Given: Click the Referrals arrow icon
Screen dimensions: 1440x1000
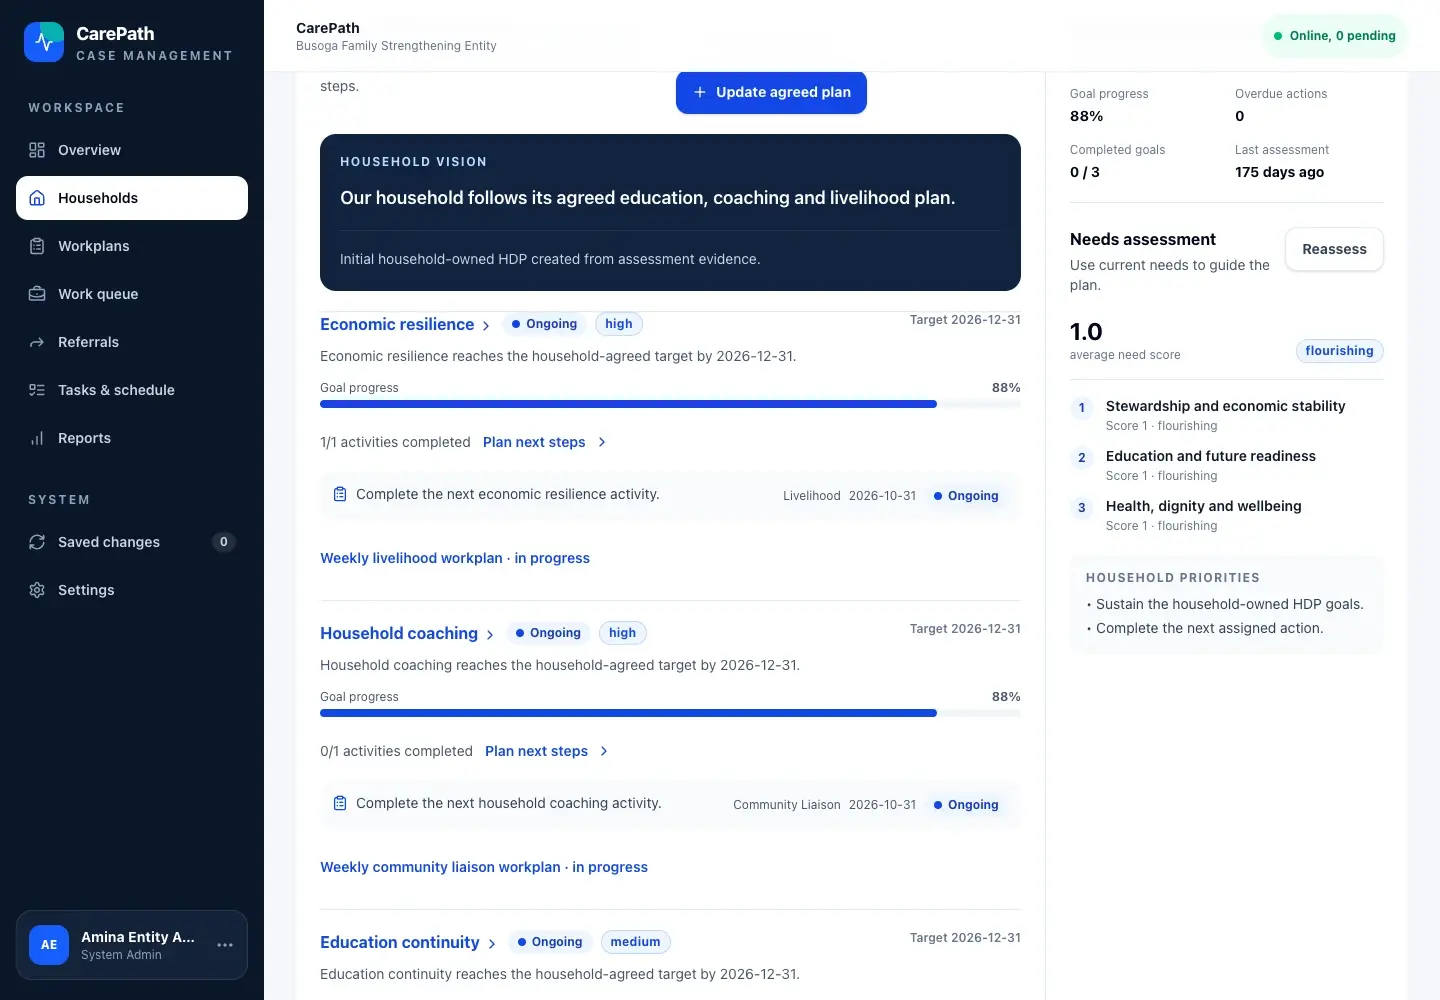Looking at the screenshot, I should [37, 342].
